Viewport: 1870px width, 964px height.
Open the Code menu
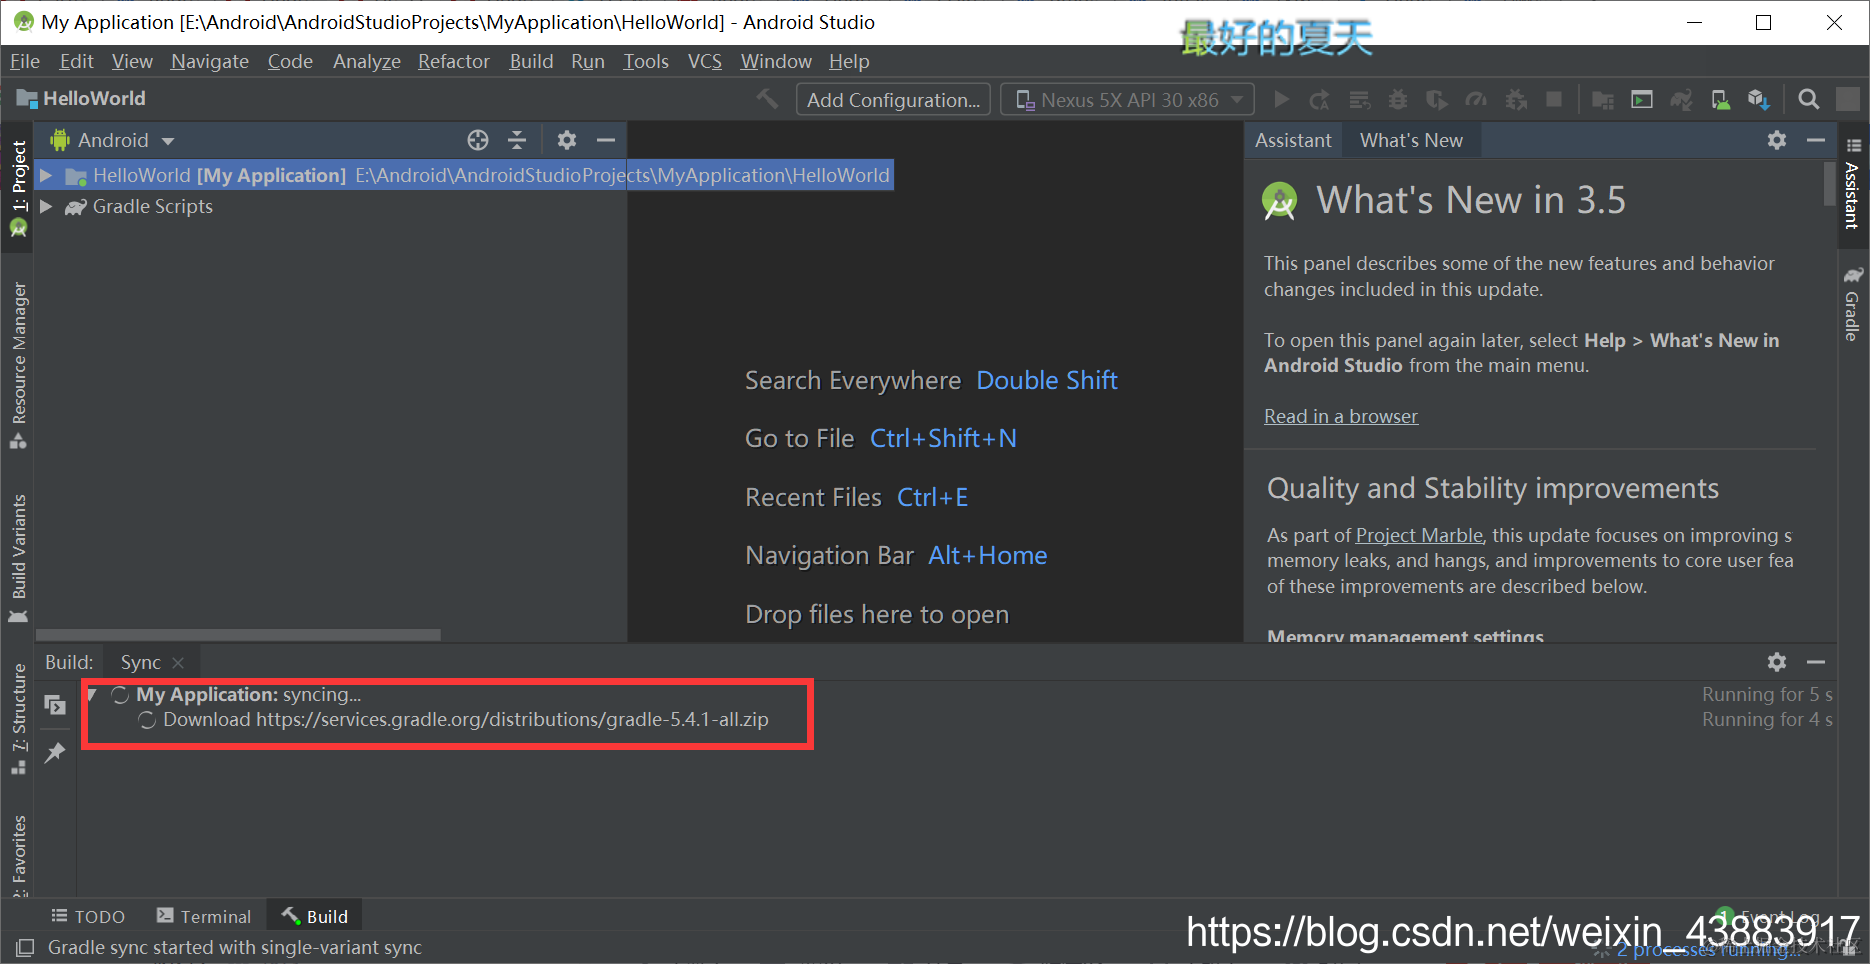(290, 61)
